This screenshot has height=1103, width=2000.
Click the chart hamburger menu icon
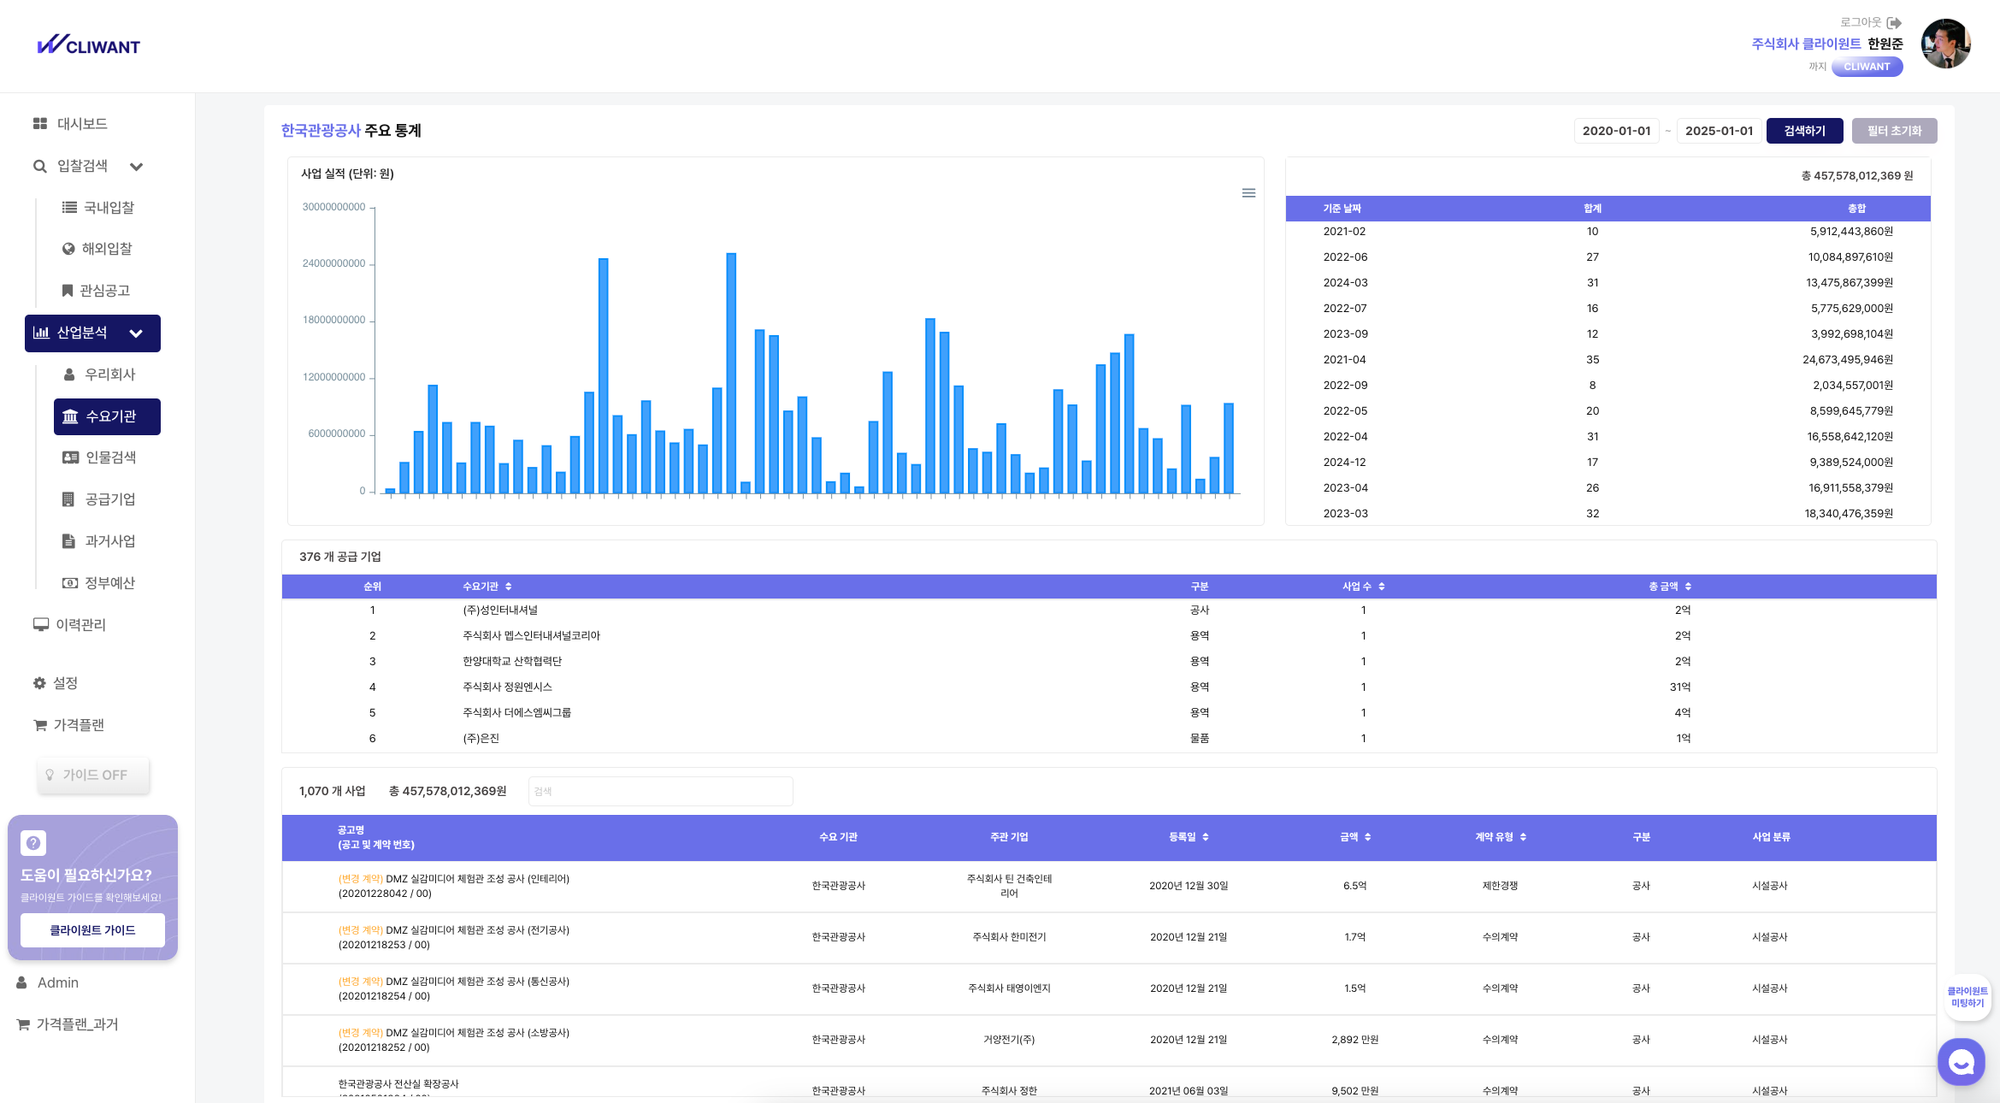pos(1248,193)
